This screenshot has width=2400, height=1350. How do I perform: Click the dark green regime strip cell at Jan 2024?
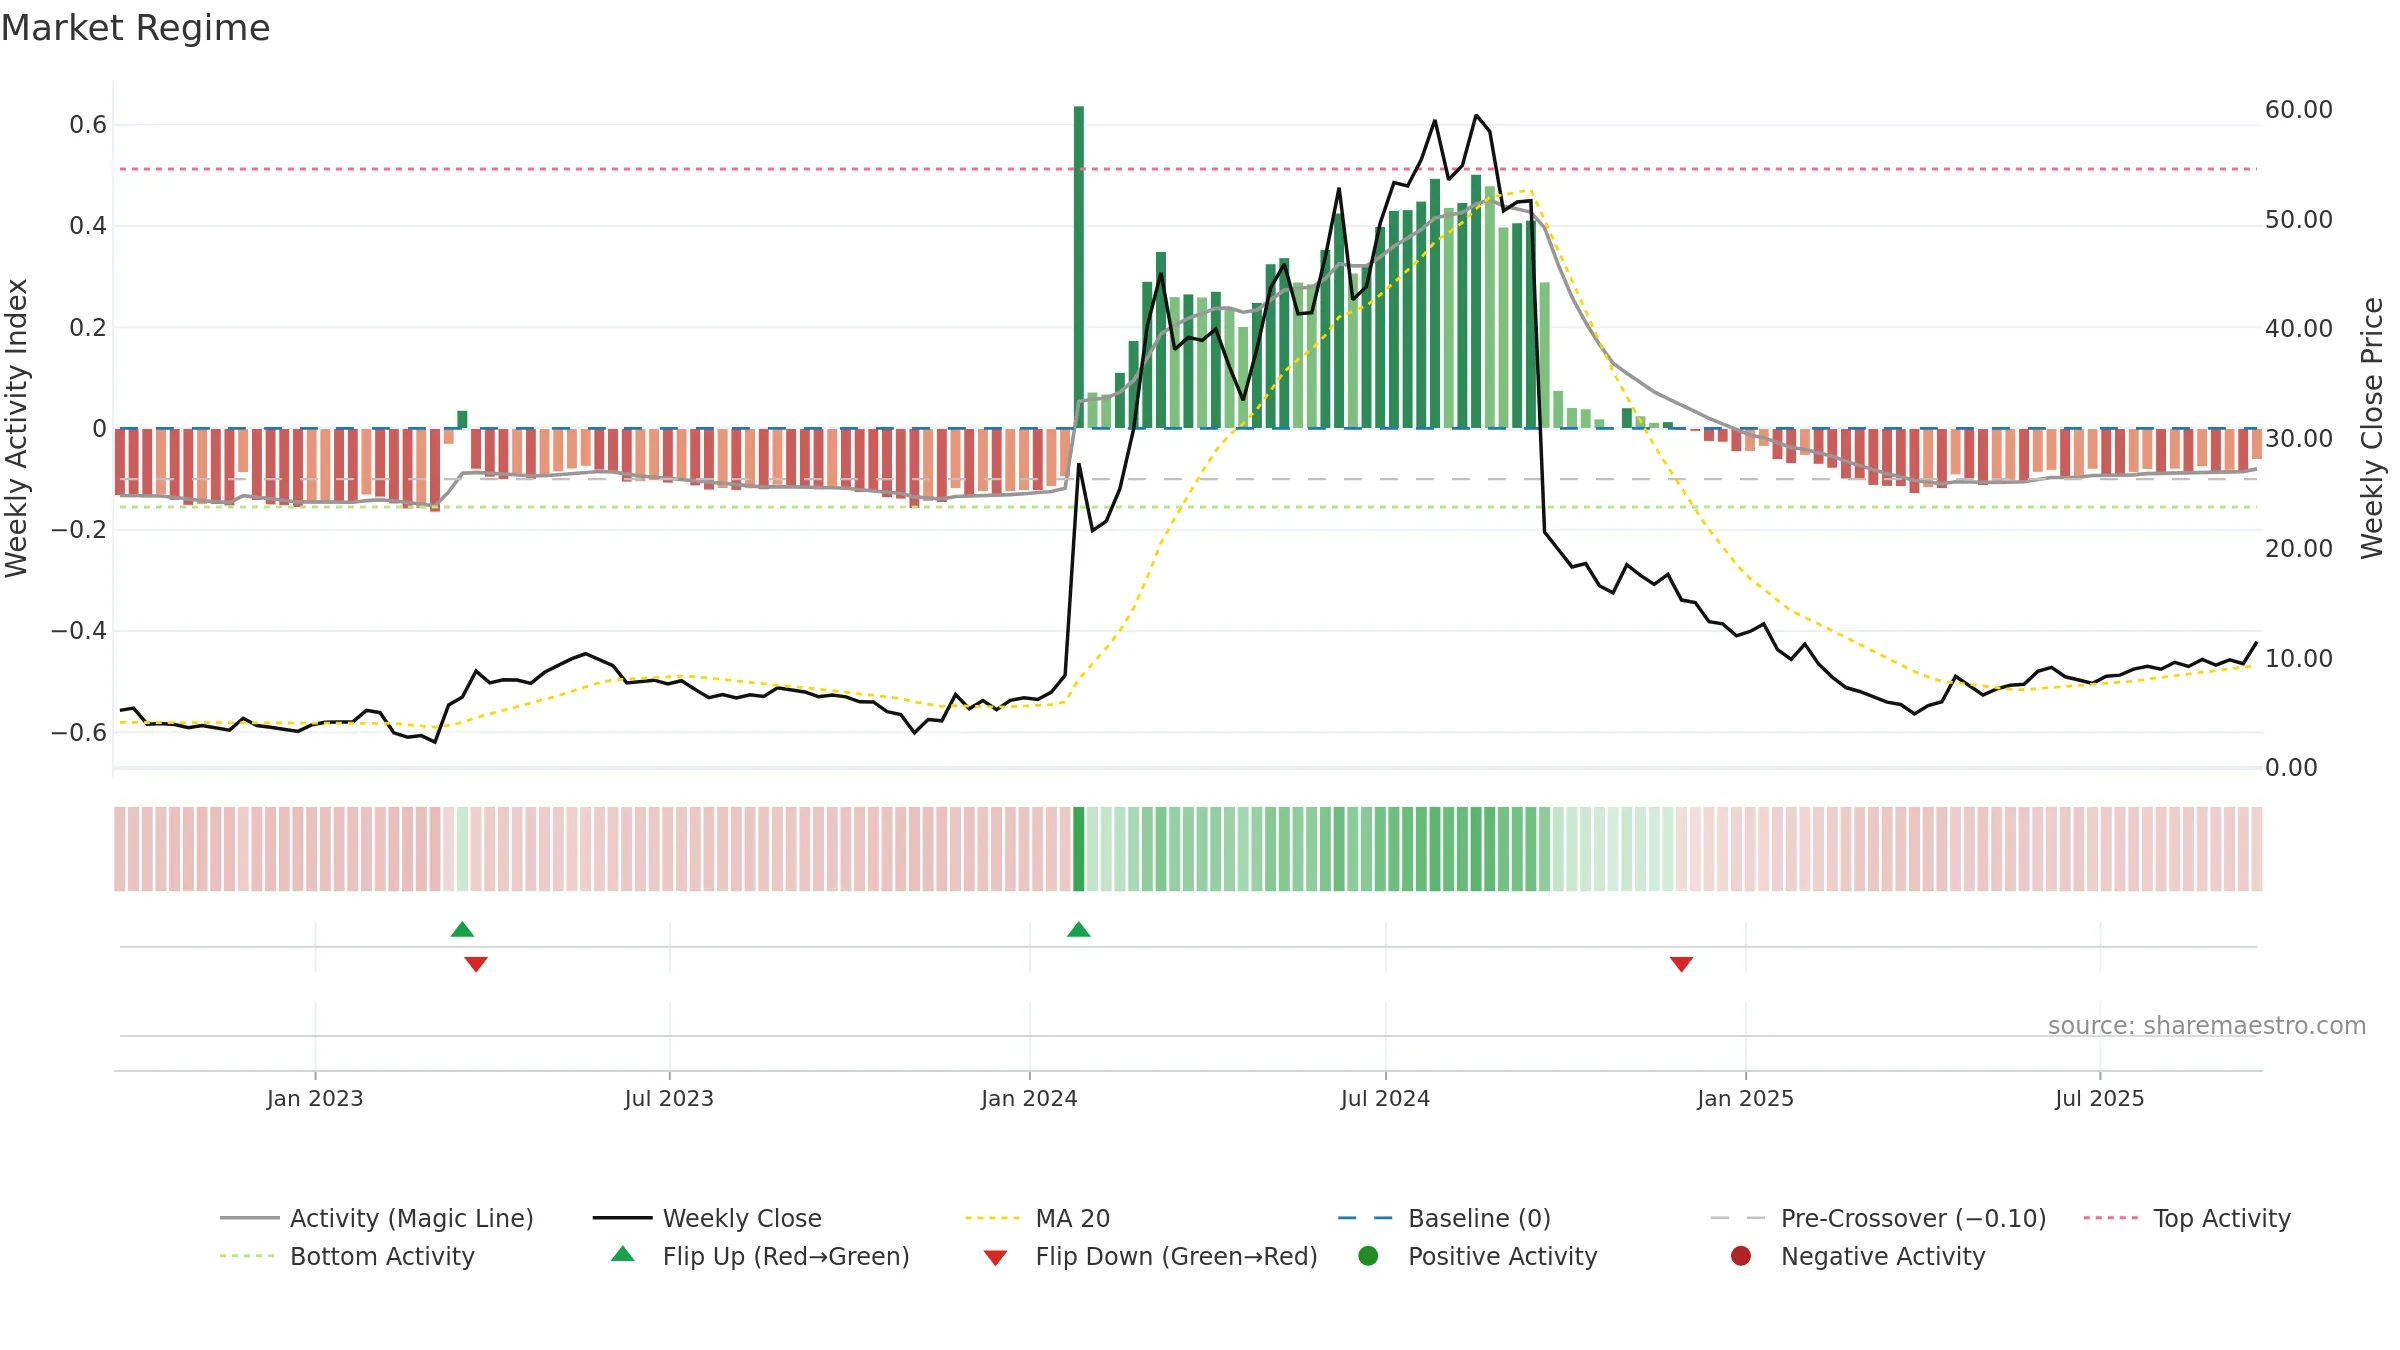(x=1079, y=849)
